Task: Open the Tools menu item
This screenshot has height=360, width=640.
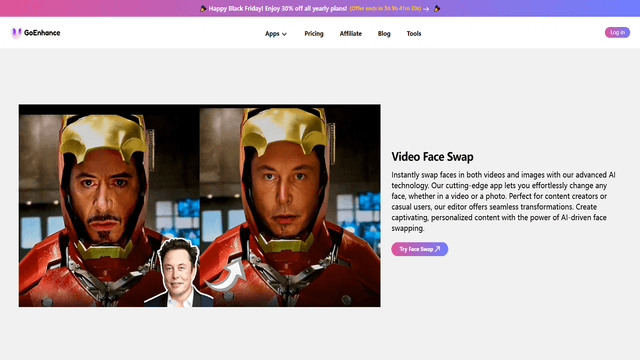Action: (x=414, y=34)
